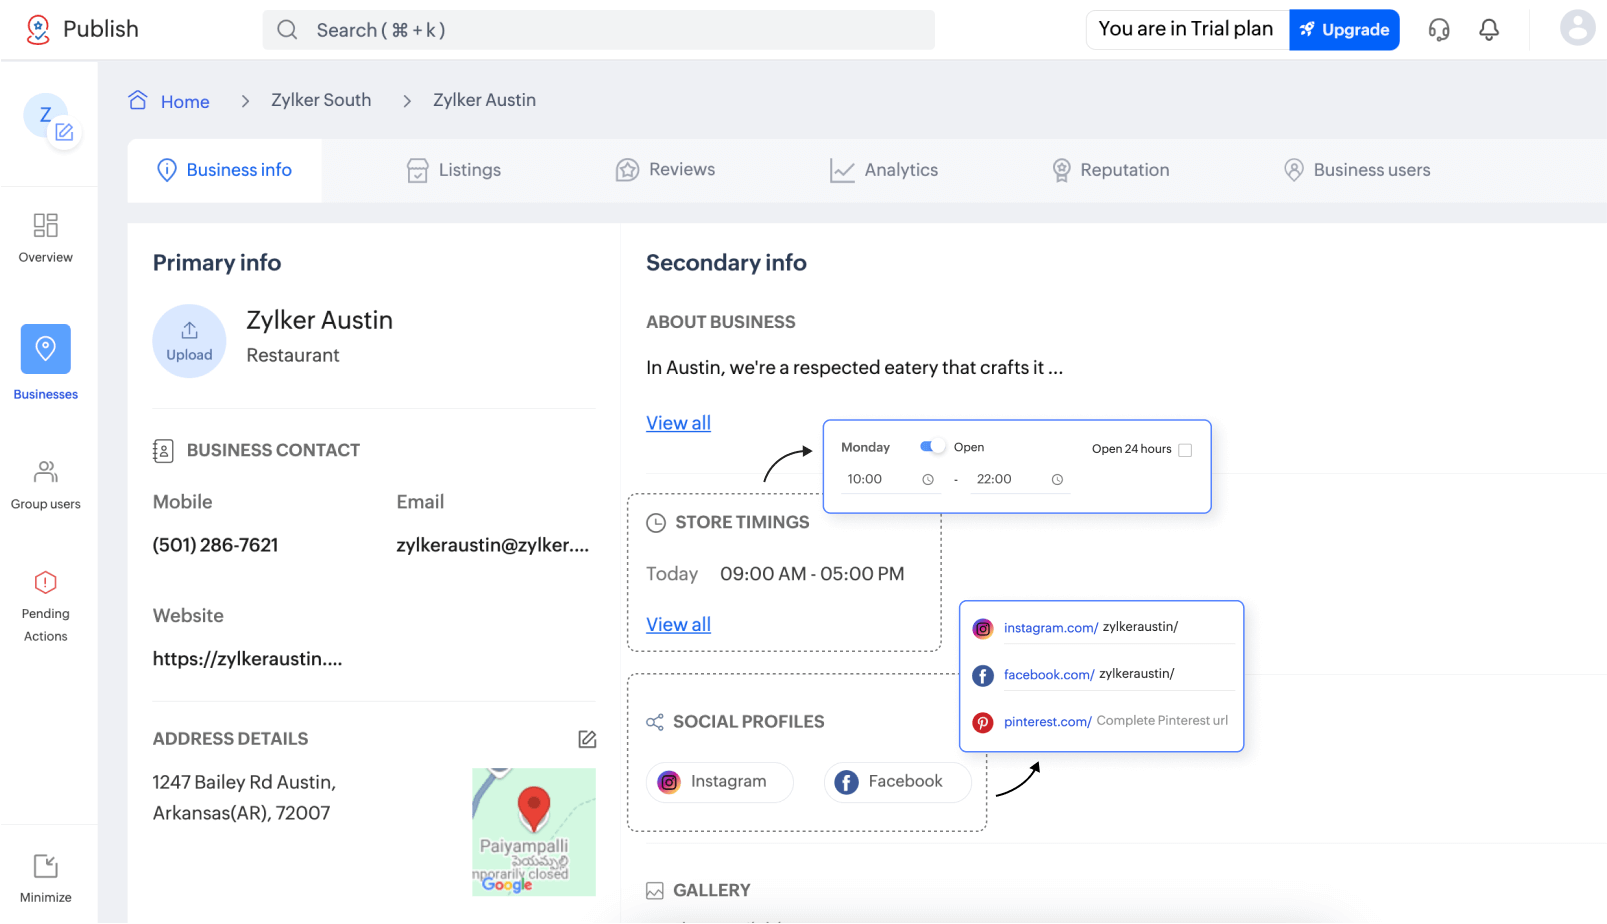Toggle the Monday Open switch
Screen dimensions: 1607x924
(932, 447)
